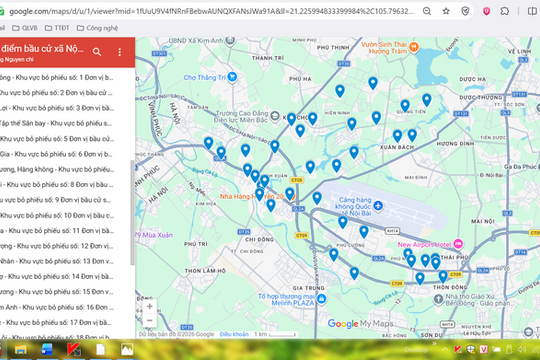
Task: Select list row Khu vực bỏ phiếu số: 14
Action: [x=65, y=276]
